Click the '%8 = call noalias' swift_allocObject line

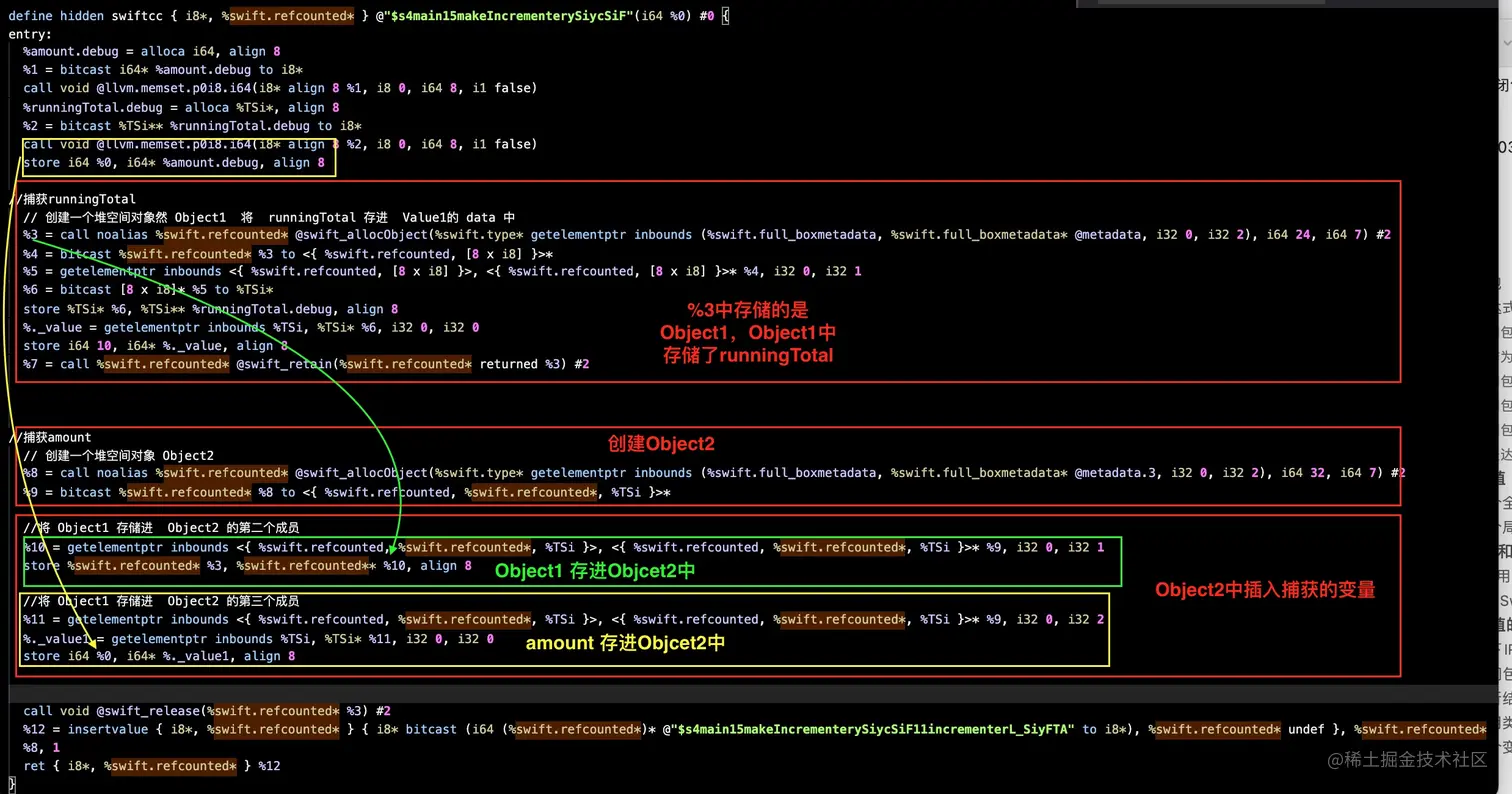714,473
